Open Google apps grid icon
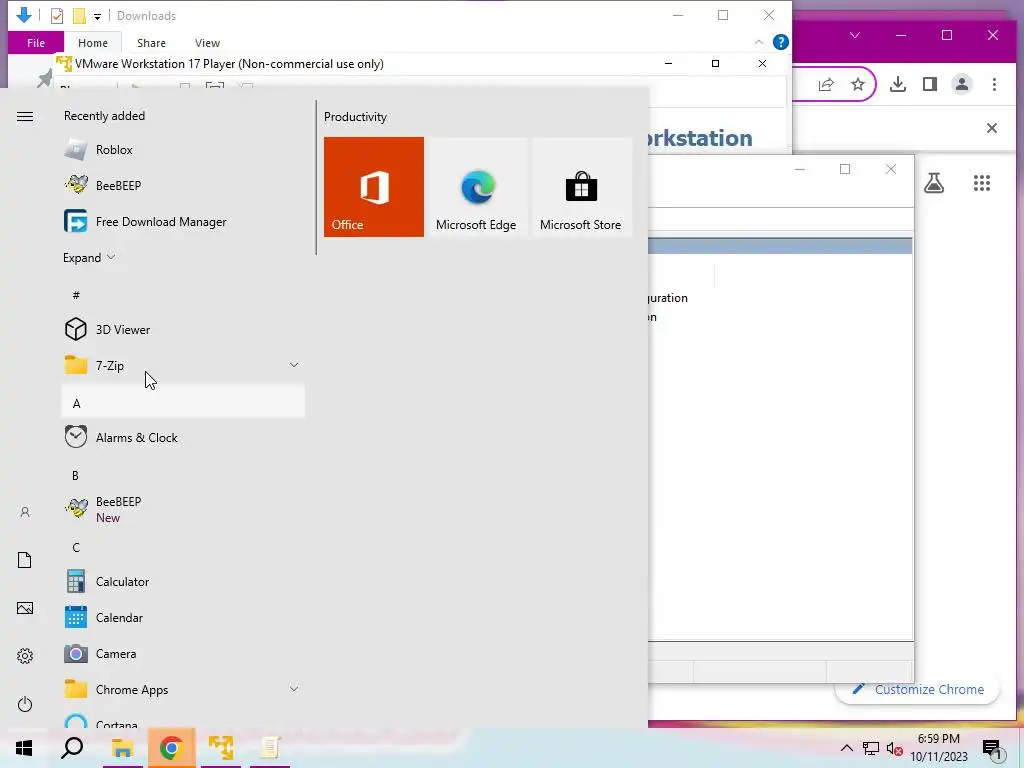This screenshot has width=1024, height=768. pos(982,183)
